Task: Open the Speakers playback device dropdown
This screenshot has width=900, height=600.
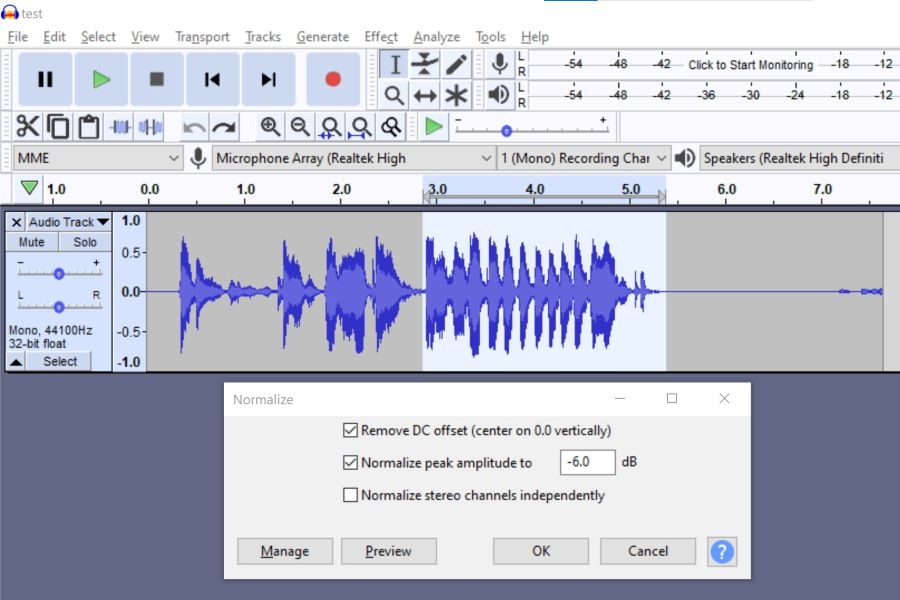Action: pyautogui.click(x=799, y=158)
